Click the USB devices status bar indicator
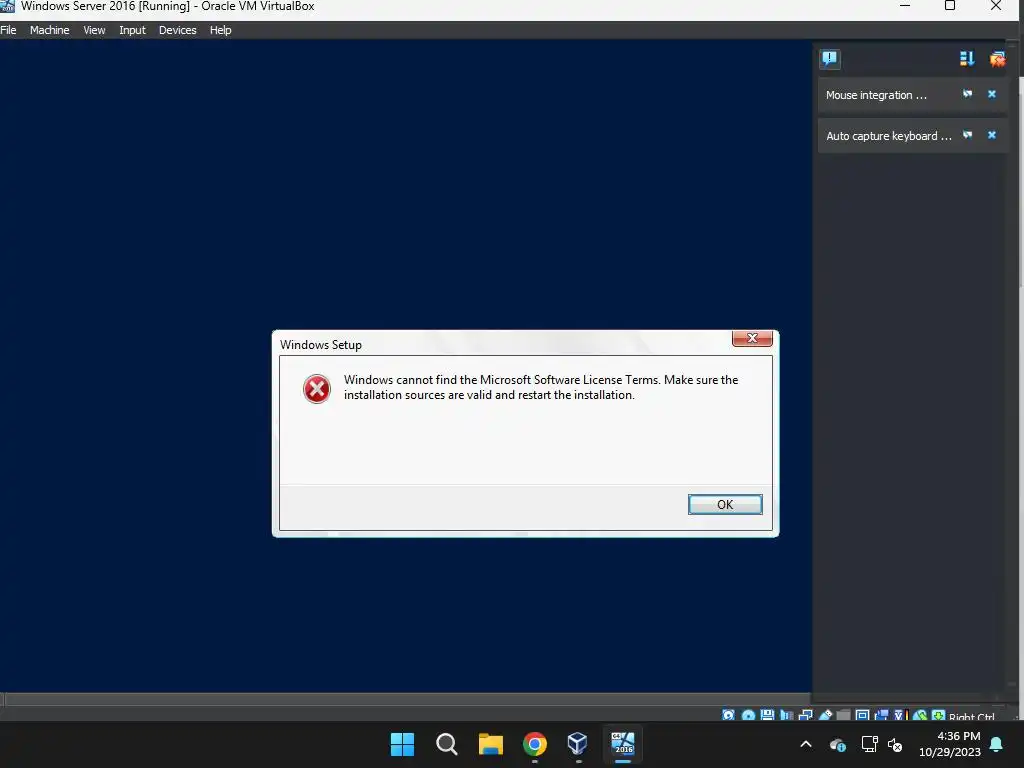Viewport: 1024px width, 768px height. pyautogui.click(x=825, y=715)
